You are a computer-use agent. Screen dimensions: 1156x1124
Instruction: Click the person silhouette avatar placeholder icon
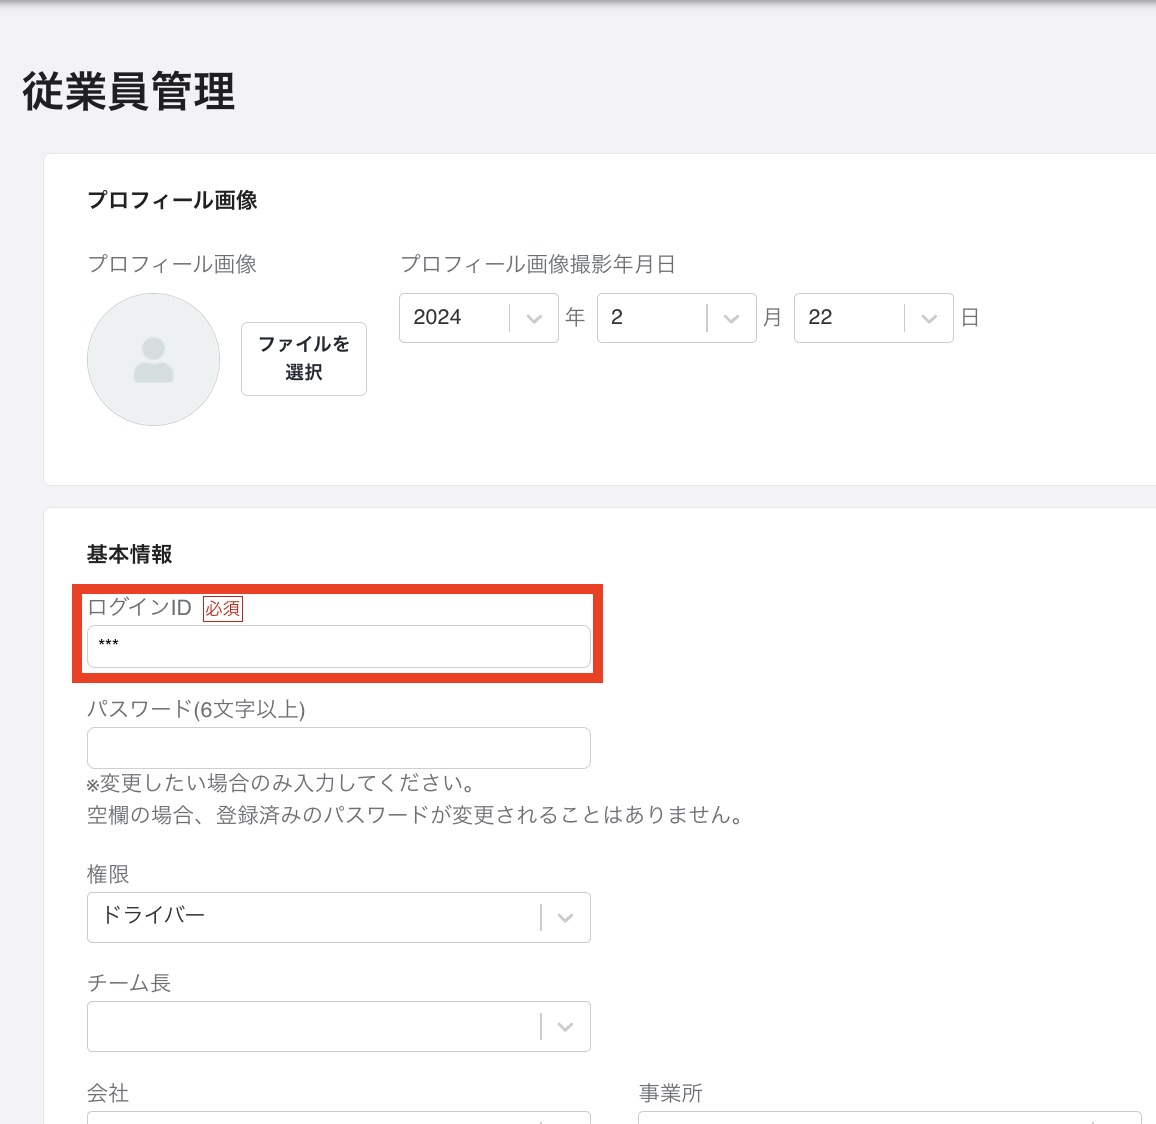click(x=152, y=359)
